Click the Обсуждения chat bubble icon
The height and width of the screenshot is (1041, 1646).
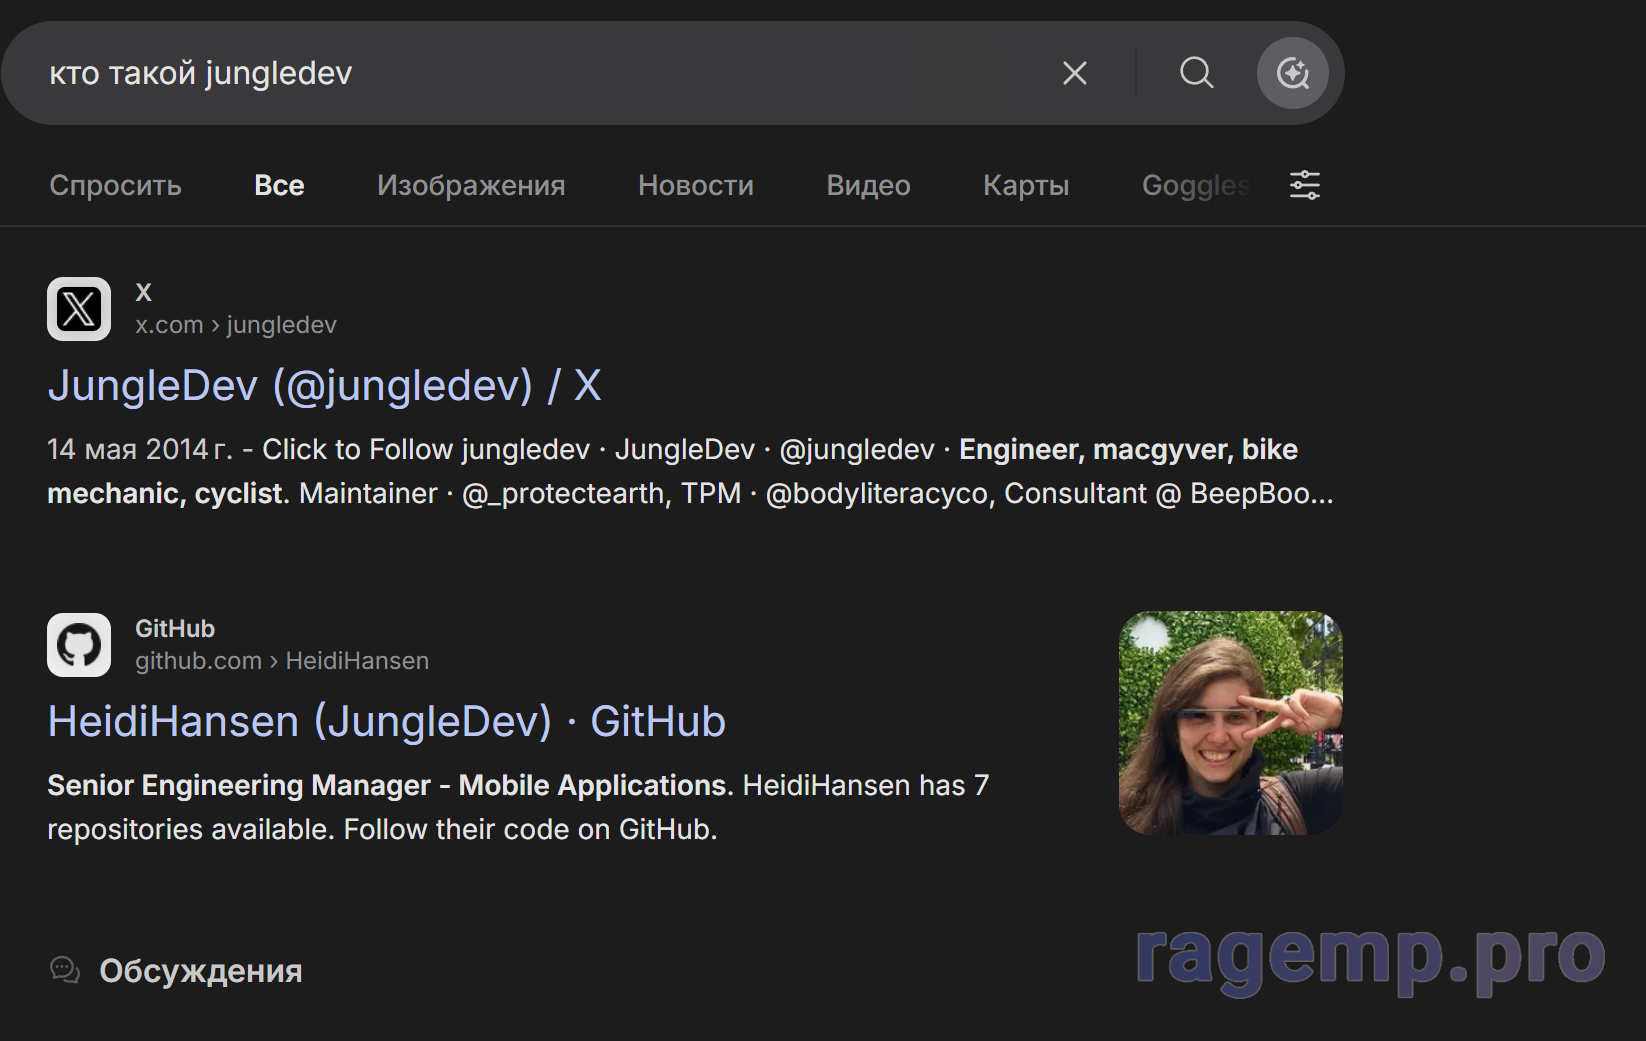coord(65,970)
